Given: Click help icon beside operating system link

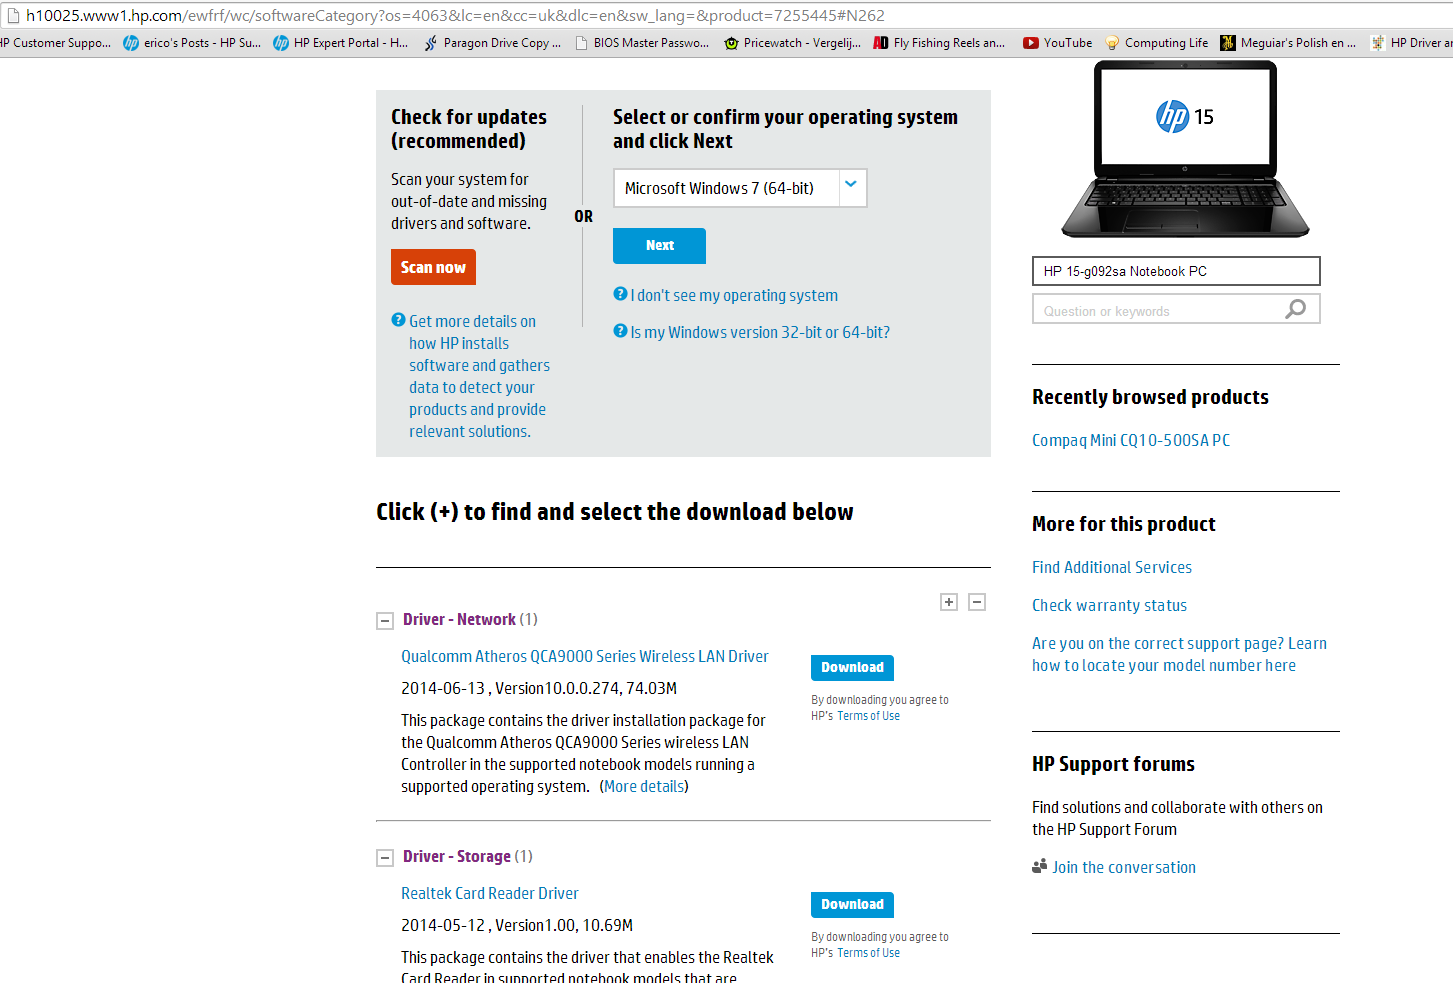Looking at the screenshot, I should pyautogui.click(x=620, y=294).
